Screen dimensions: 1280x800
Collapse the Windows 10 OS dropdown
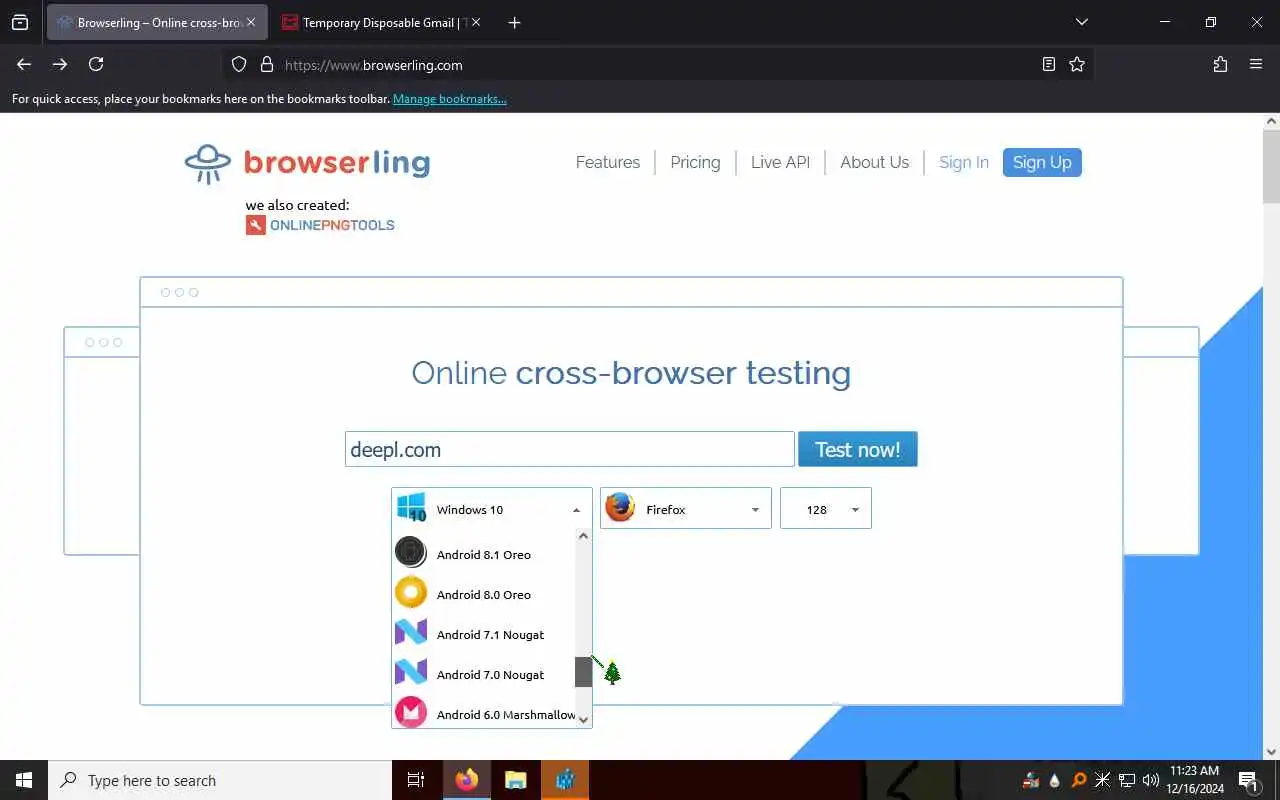coord(576,510)
